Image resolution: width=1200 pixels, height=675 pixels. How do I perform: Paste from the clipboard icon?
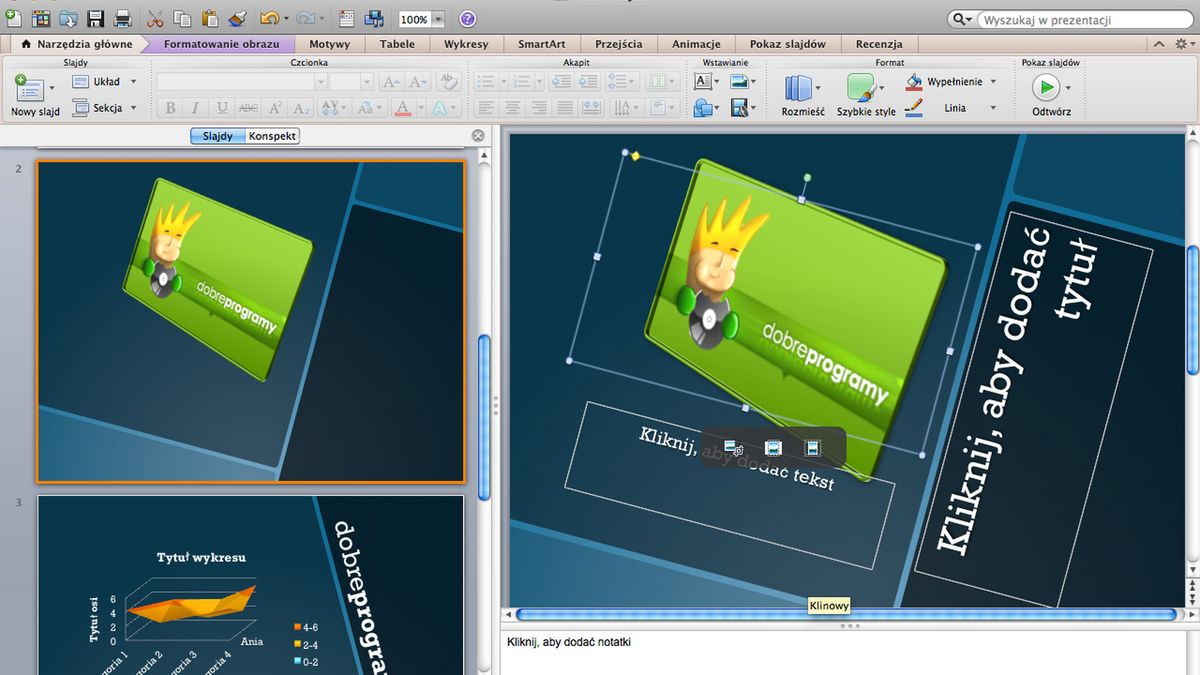click(x=209, y=18)
